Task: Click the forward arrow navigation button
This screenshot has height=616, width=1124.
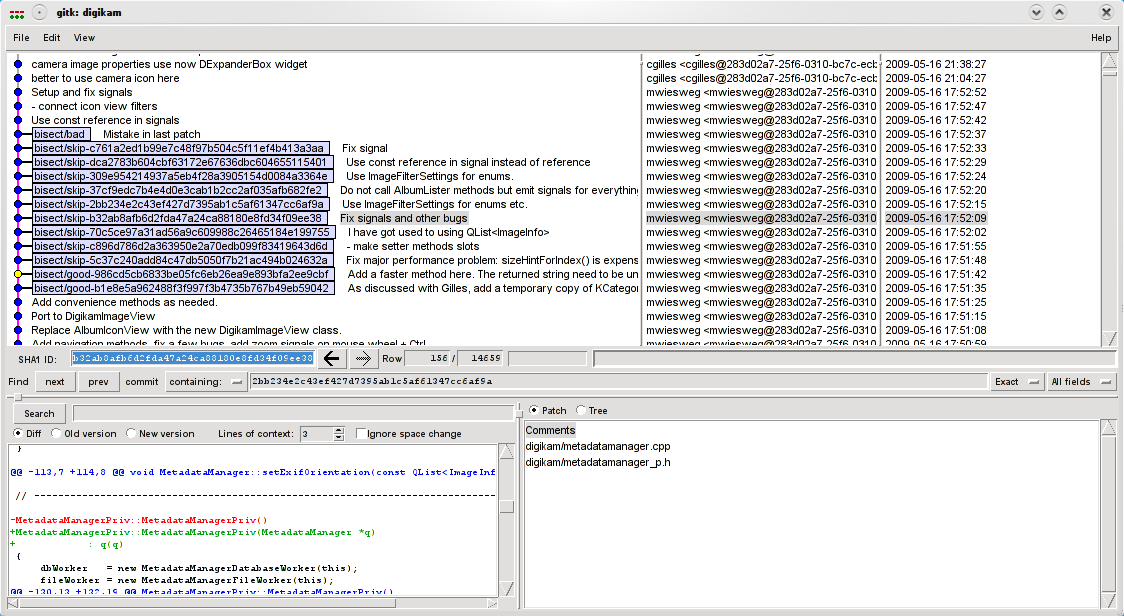Action: 362,358
